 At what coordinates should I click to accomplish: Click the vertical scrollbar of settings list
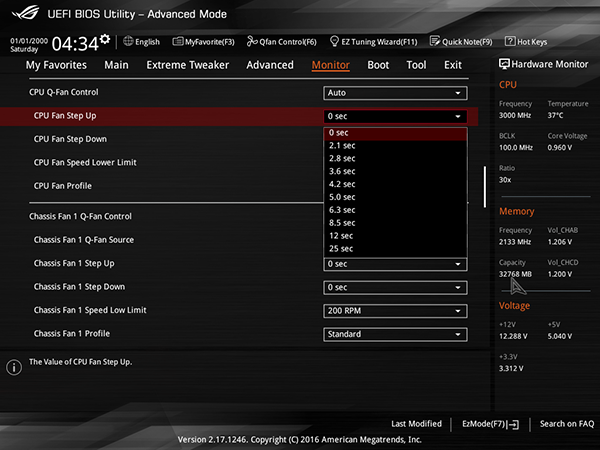coord(485,187)
